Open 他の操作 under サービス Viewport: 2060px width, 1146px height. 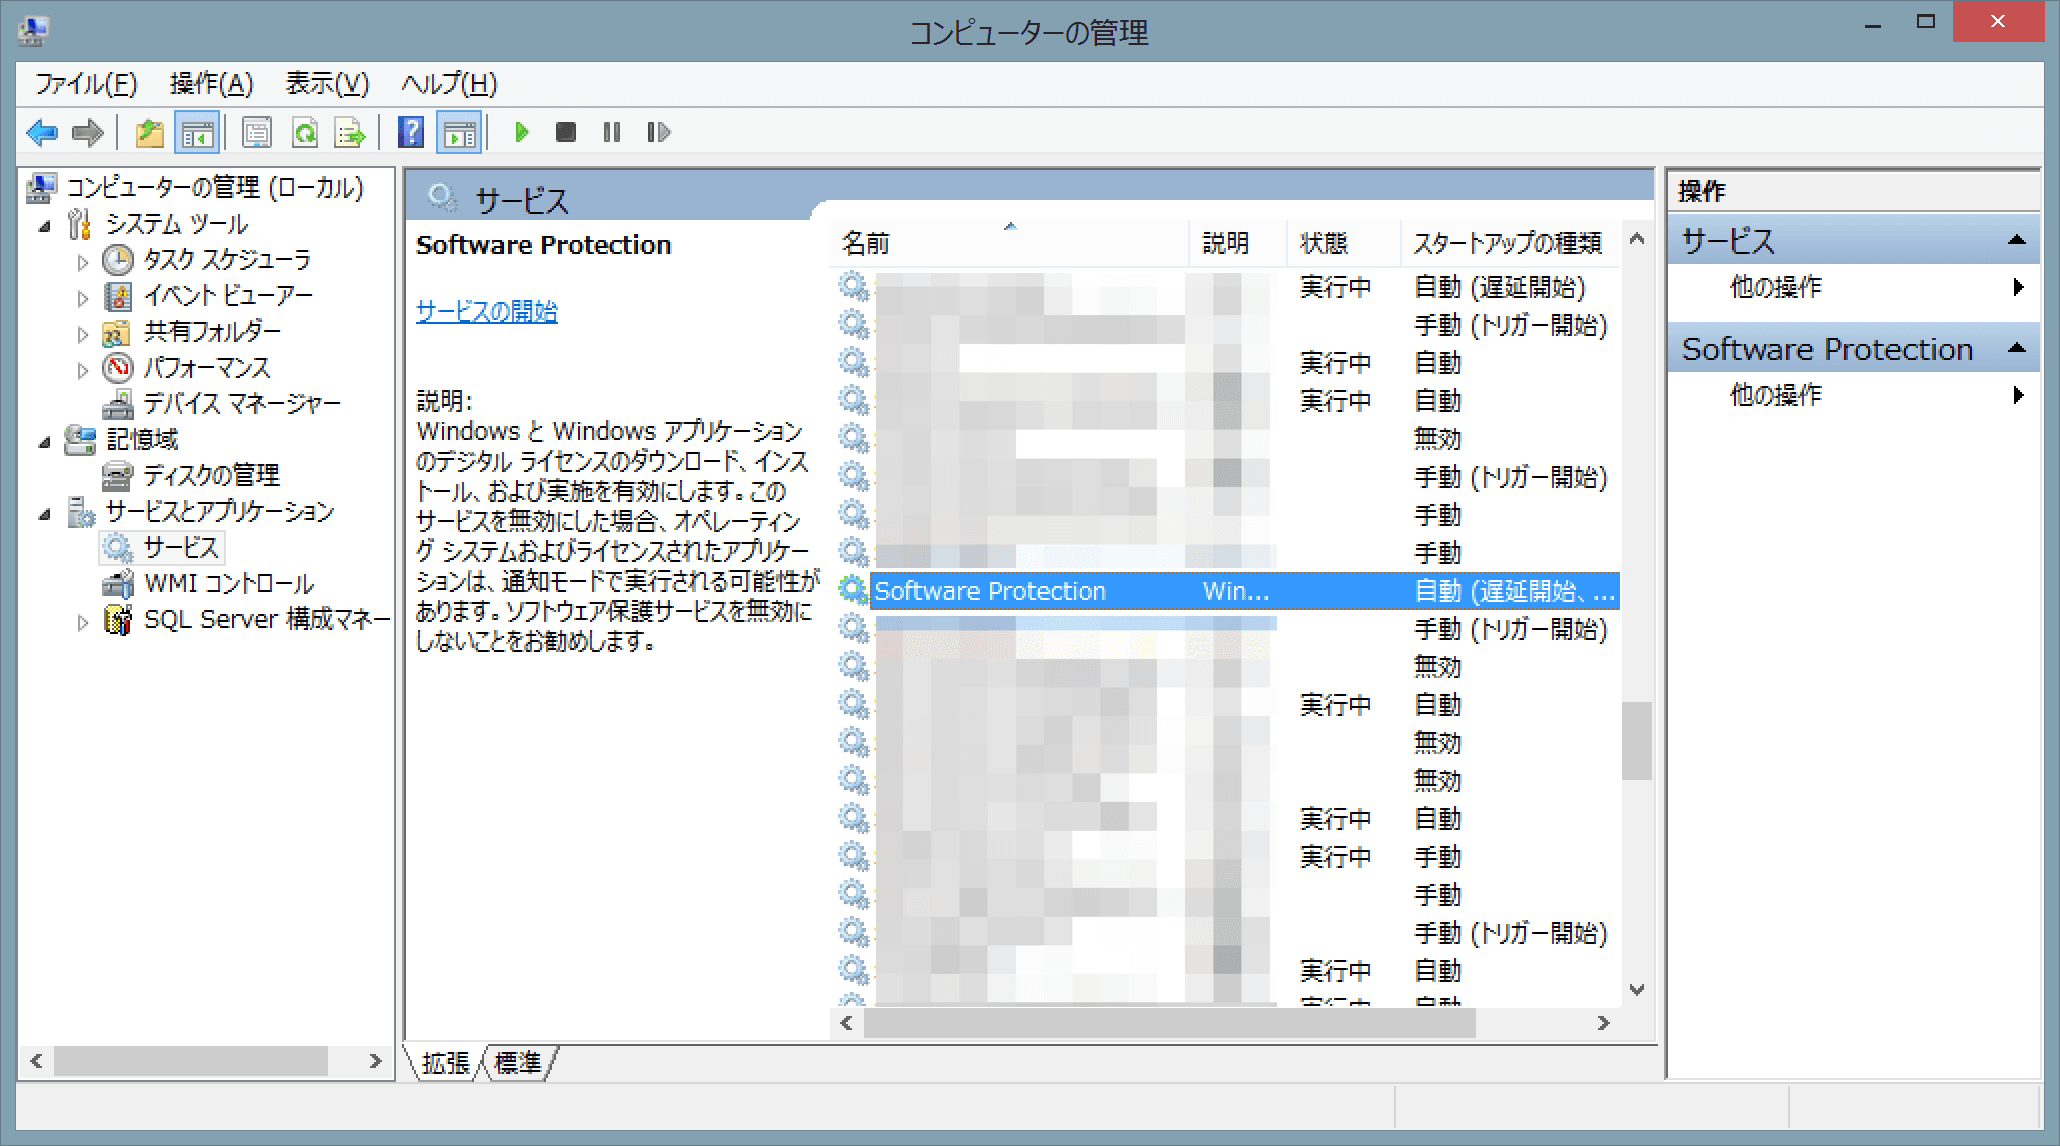[1780, 288]
